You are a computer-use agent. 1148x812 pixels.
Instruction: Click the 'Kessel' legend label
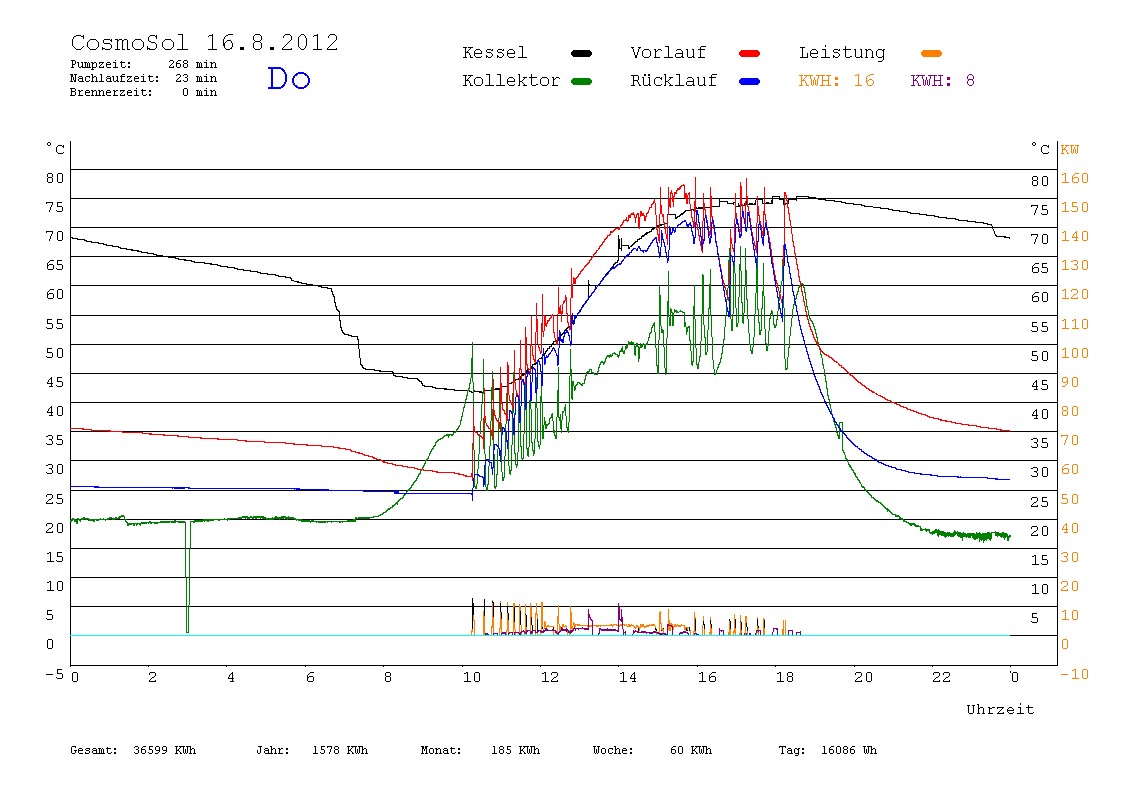[x=494, y=53]
